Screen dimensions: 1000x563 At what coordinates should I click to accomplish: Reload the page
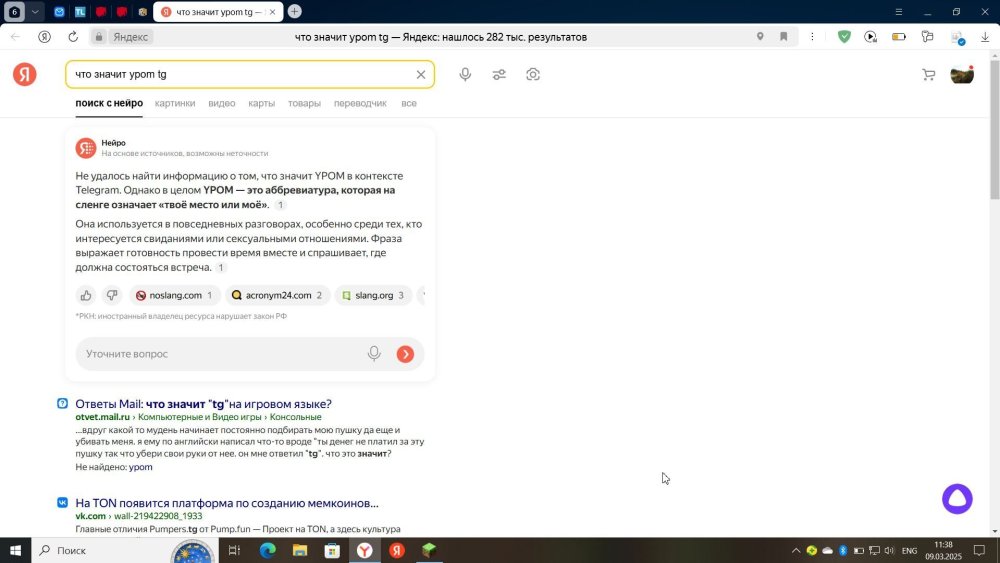coord(73,37)
